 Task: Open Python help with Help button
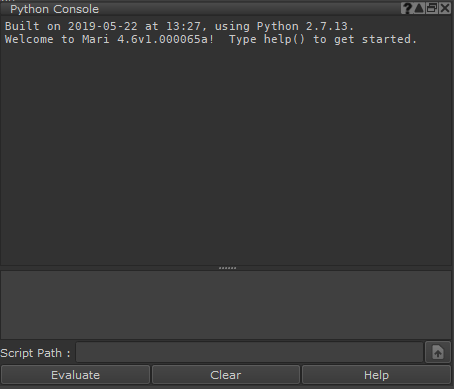tap(376, 375)
